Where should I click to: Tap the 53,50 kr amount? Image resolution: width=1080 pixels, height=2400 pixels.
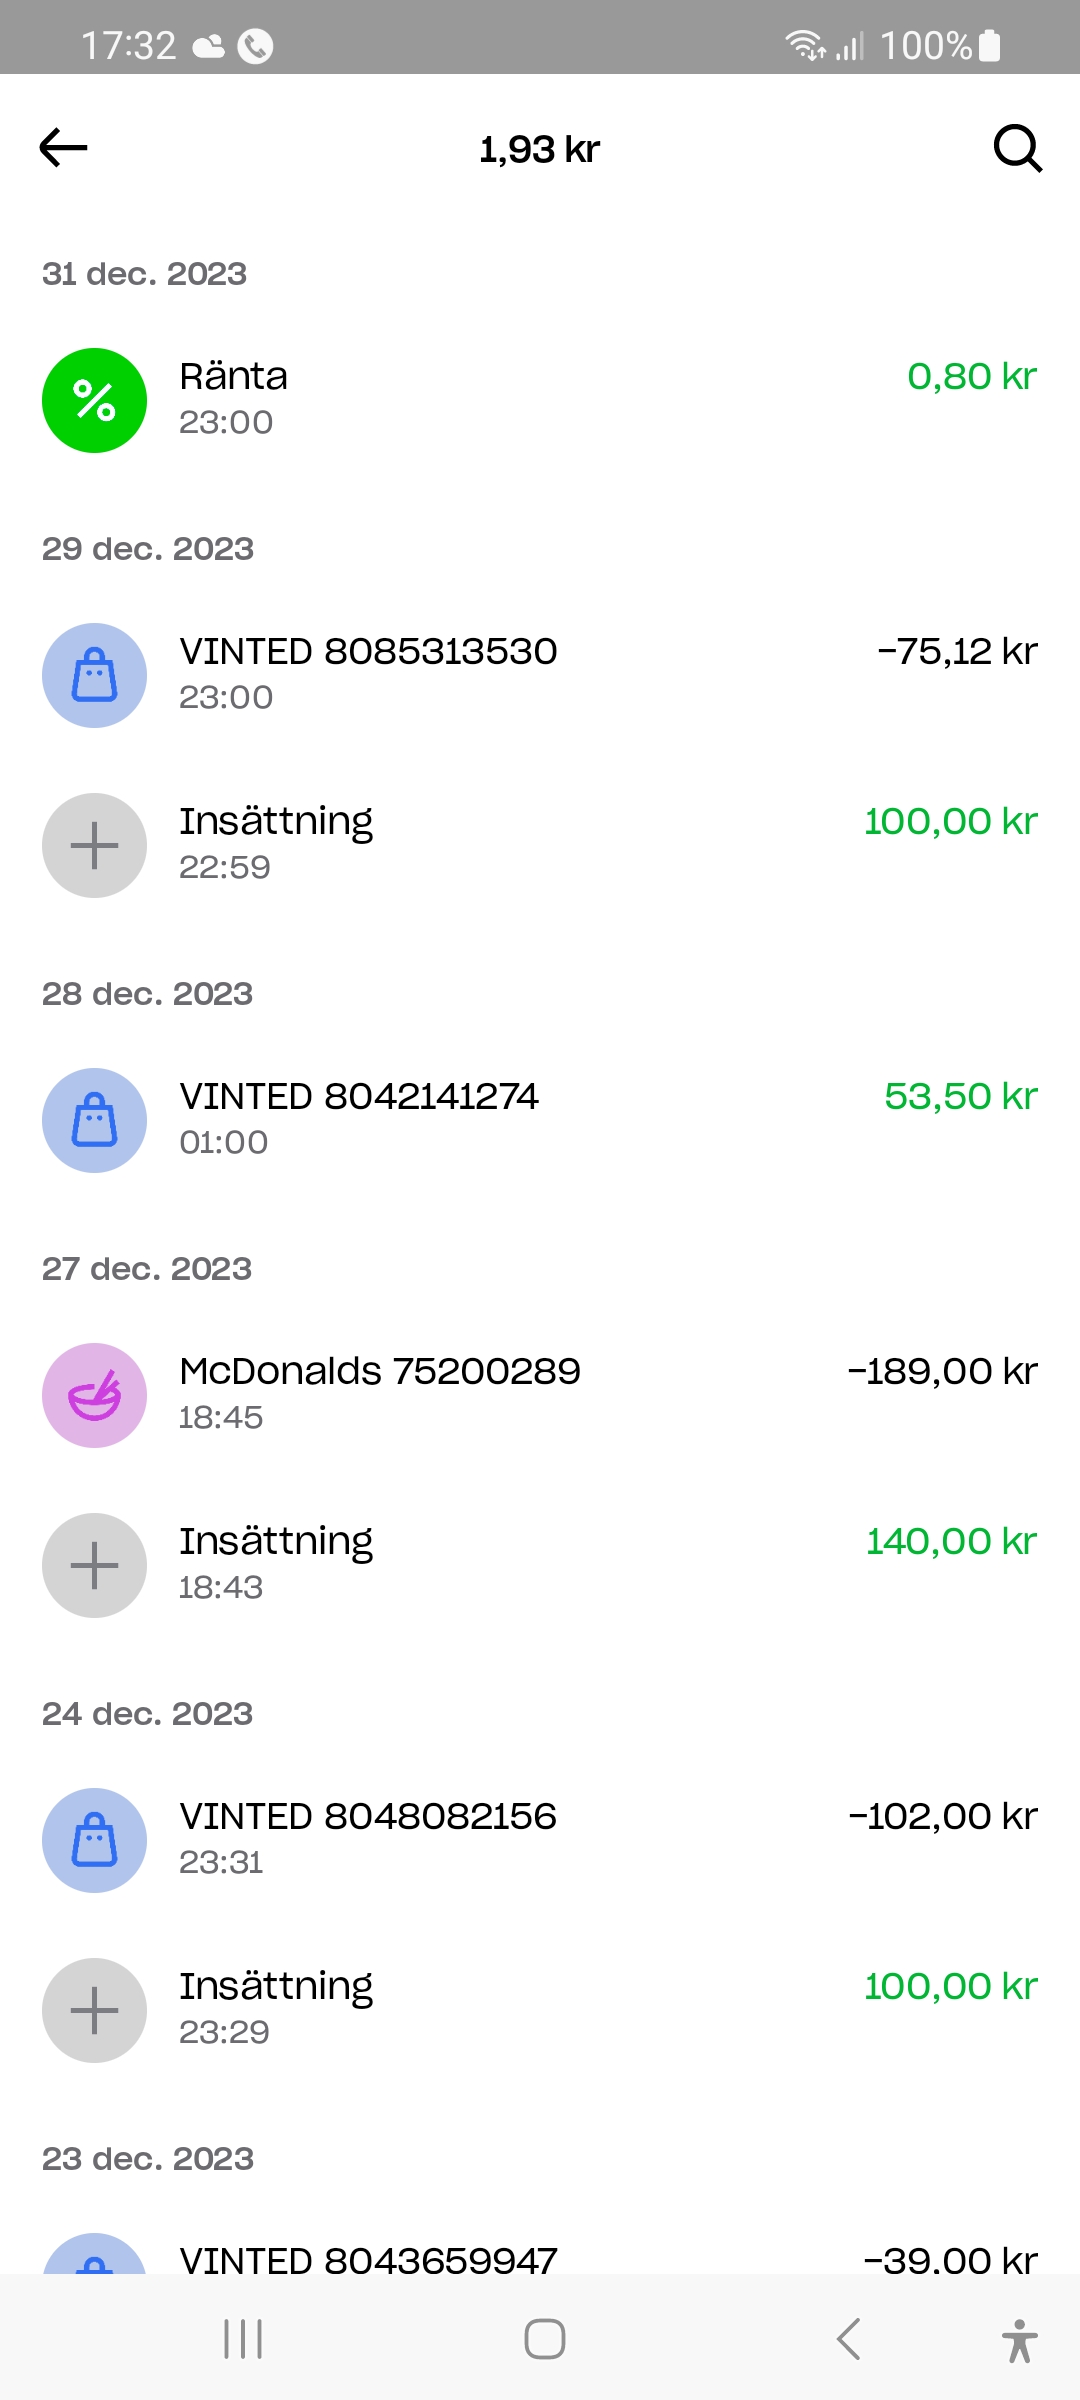coord(960,1097)
